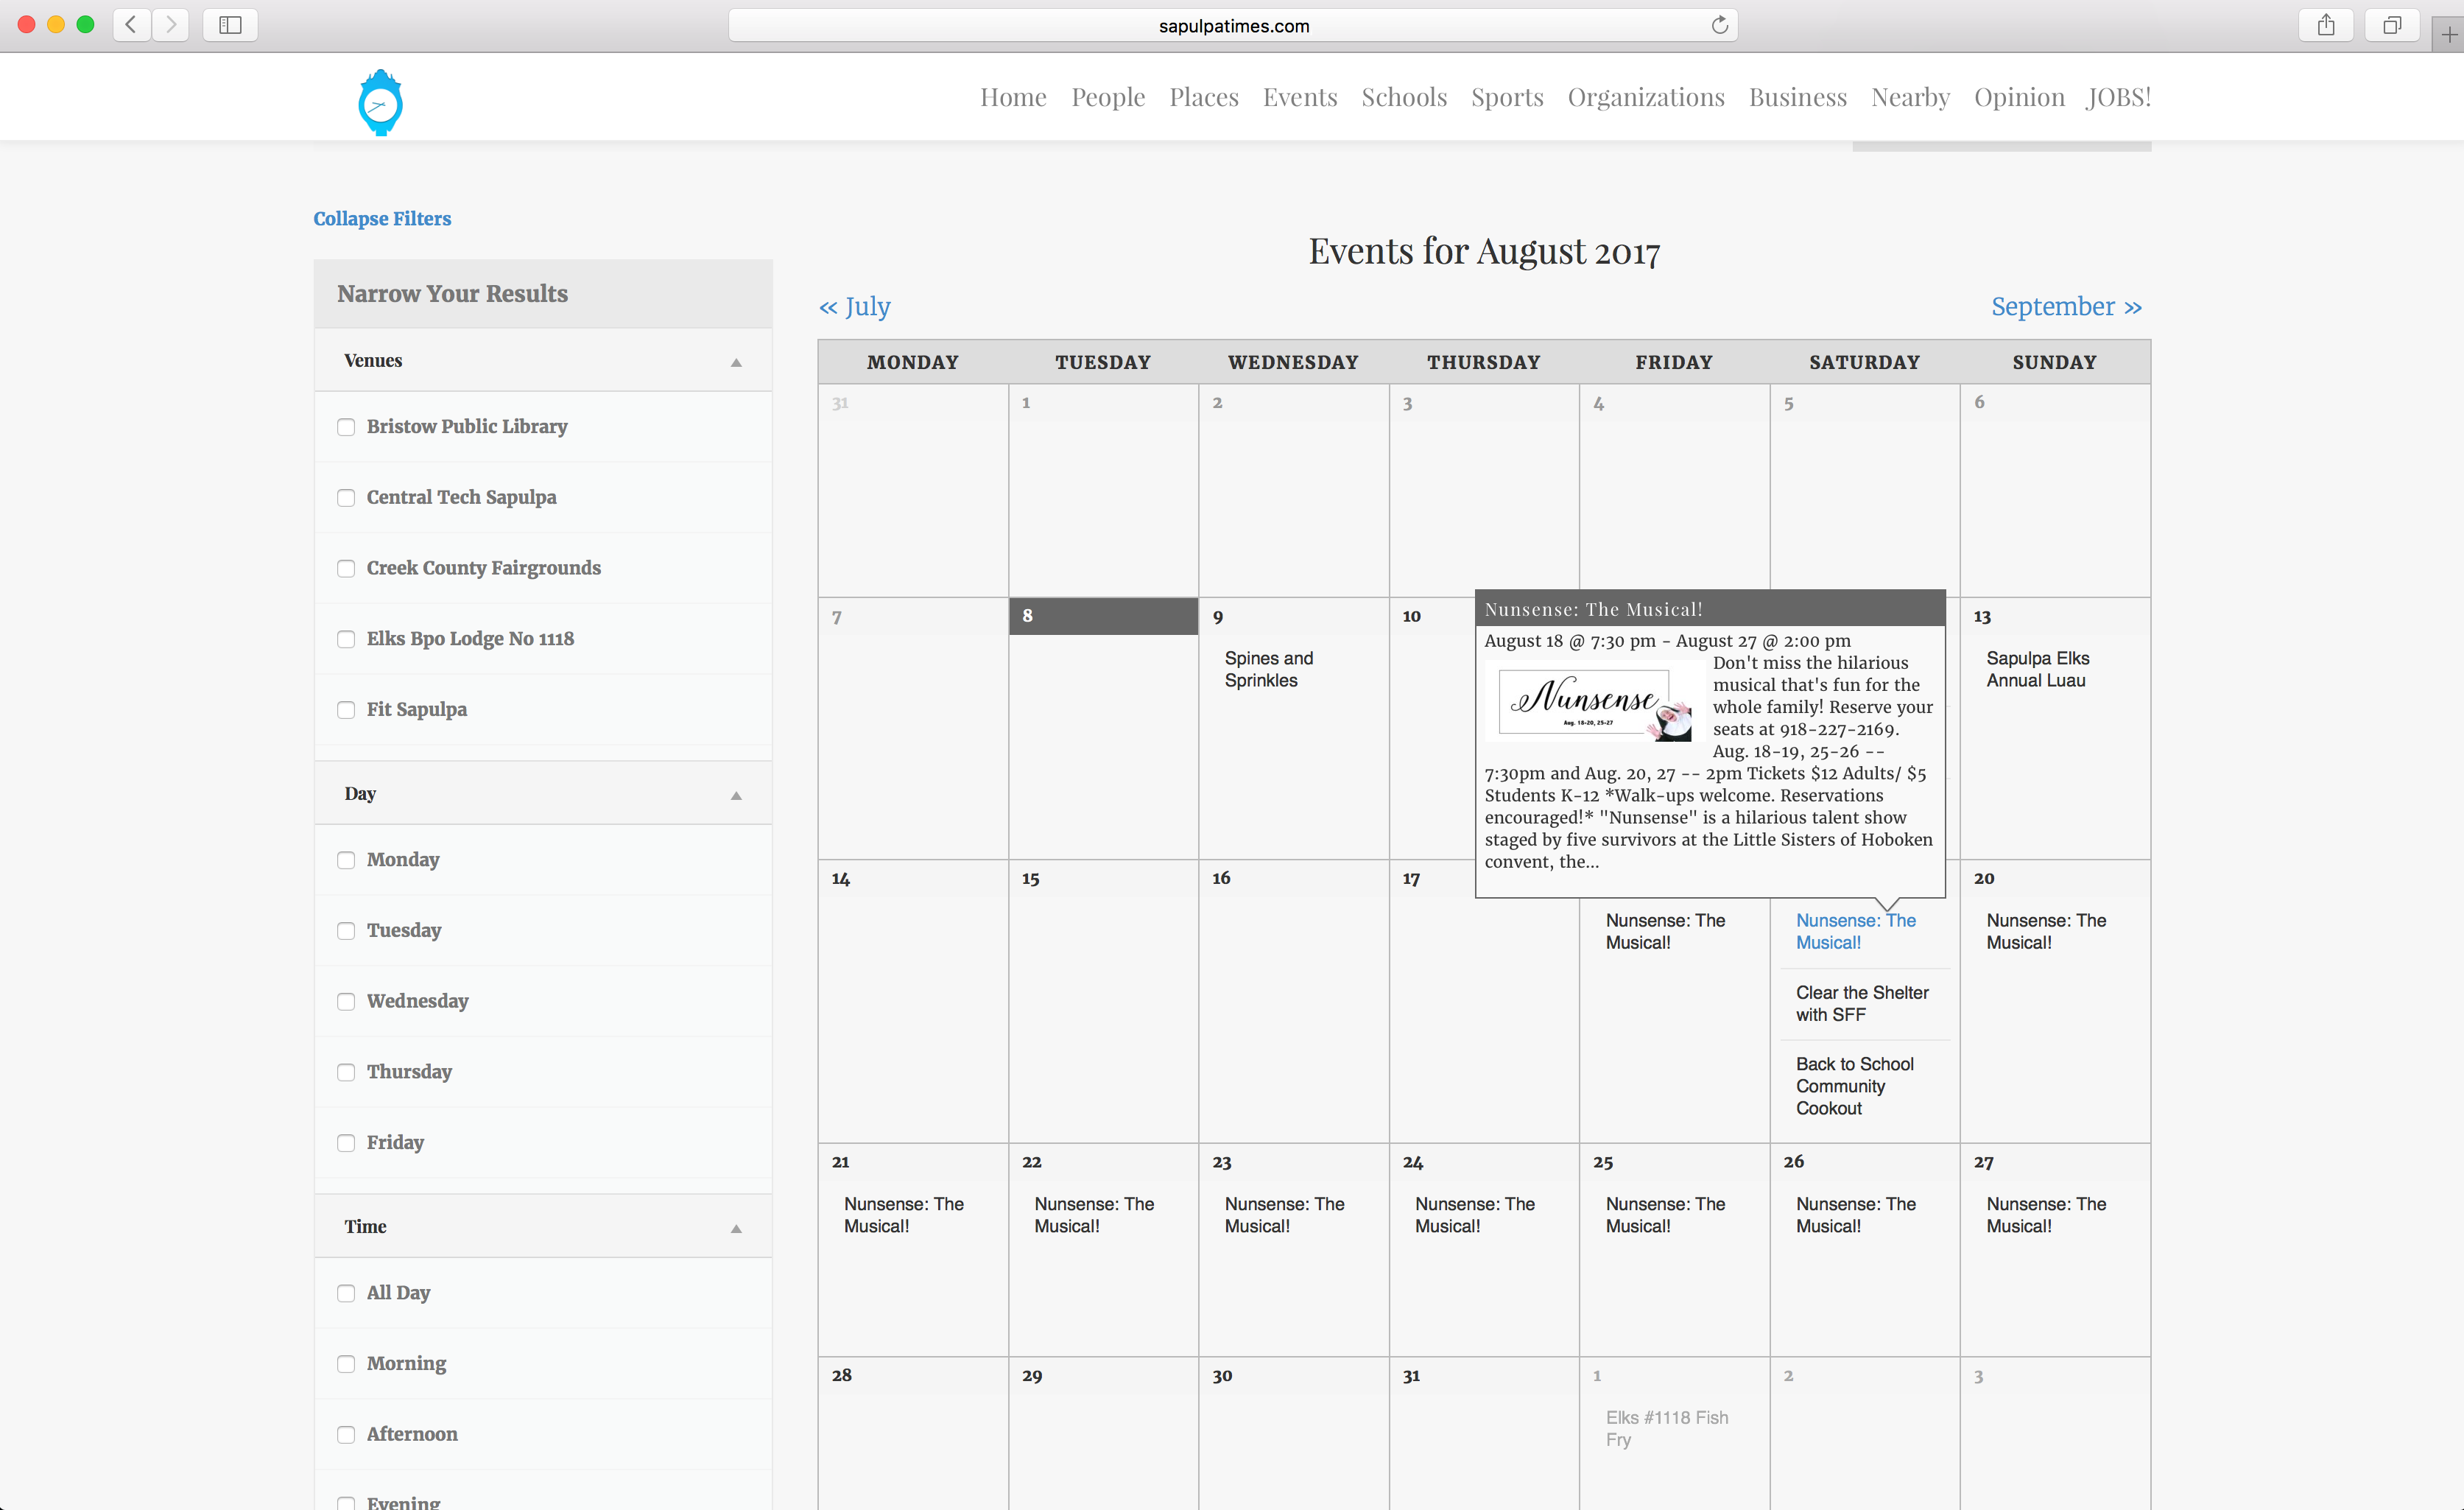Open Back to School Community Cookout event

click(x=1854, y=1086)
